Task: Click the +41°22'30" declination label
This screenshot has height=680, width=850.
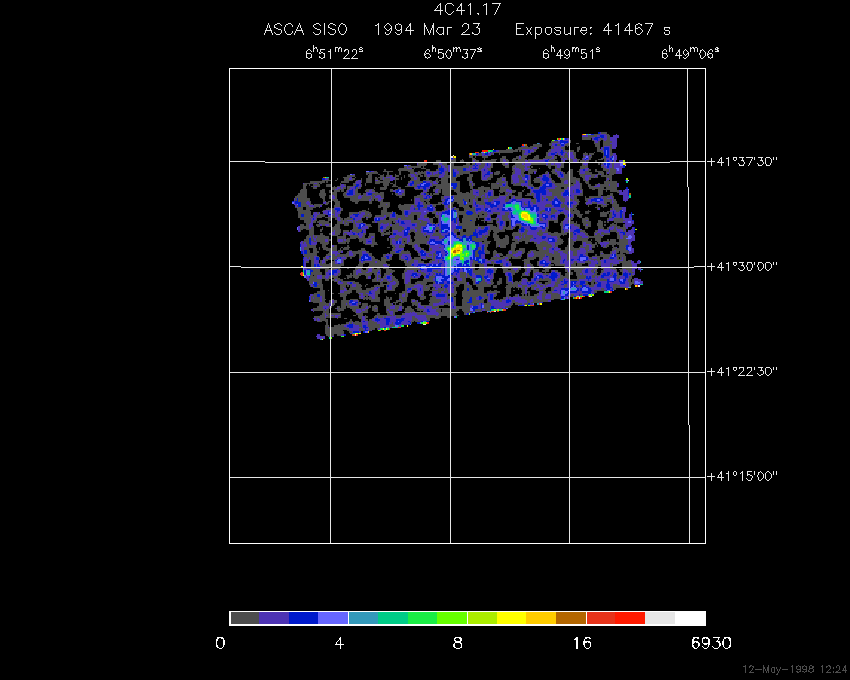Action: (x=743, y=372)
